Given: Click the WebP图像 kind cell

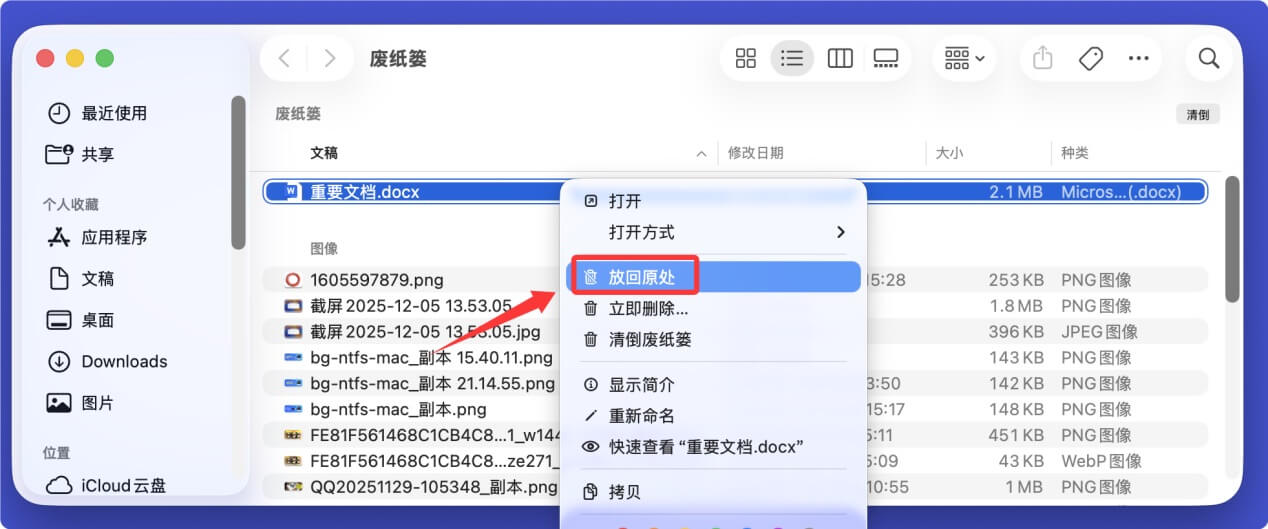Looking at the screenshot, I should (x=1101, y=461).
